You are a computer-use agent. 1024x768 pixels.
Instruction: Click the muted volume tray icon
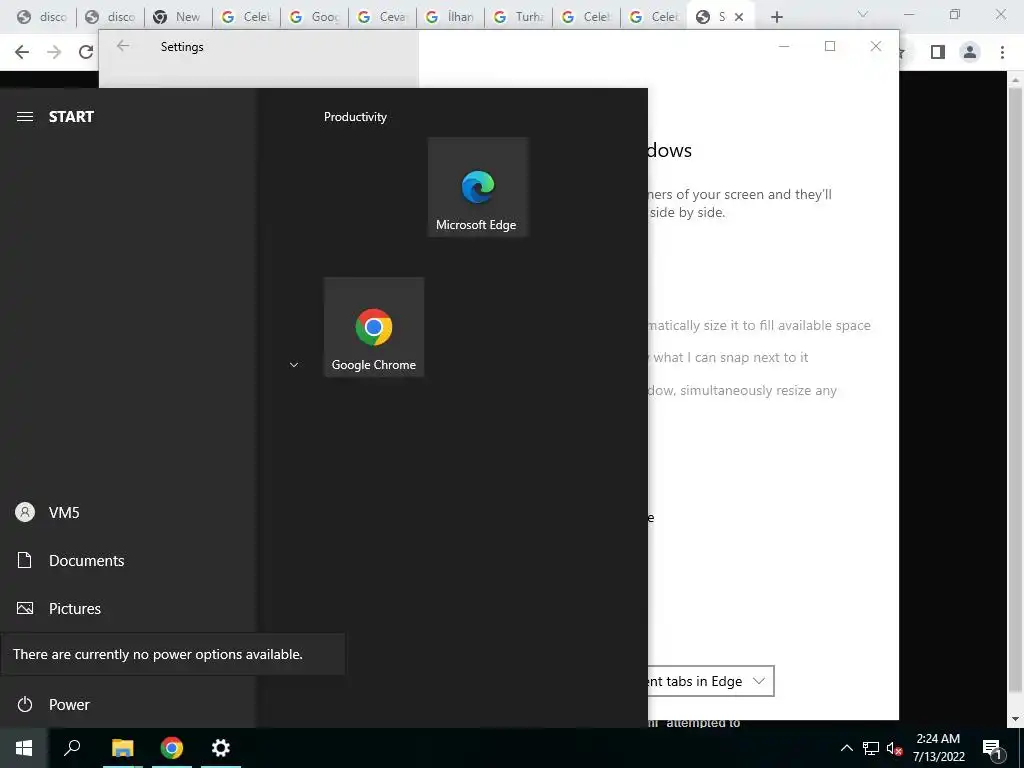coord(894,748)
